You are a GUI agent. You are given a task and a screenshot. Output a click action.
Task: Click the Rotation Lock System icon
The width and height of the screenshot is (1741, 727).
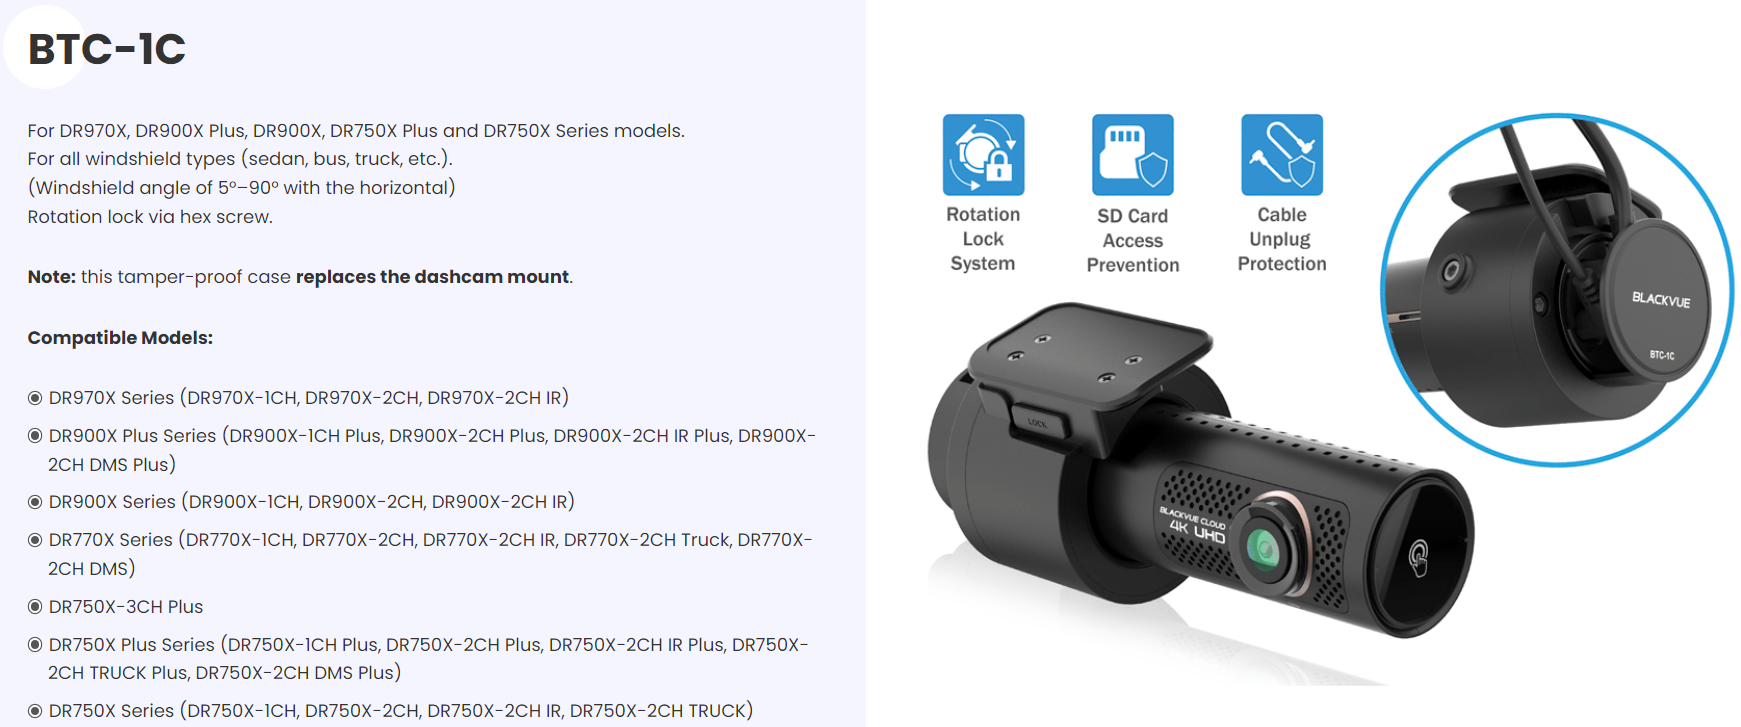tap(983, 155)
